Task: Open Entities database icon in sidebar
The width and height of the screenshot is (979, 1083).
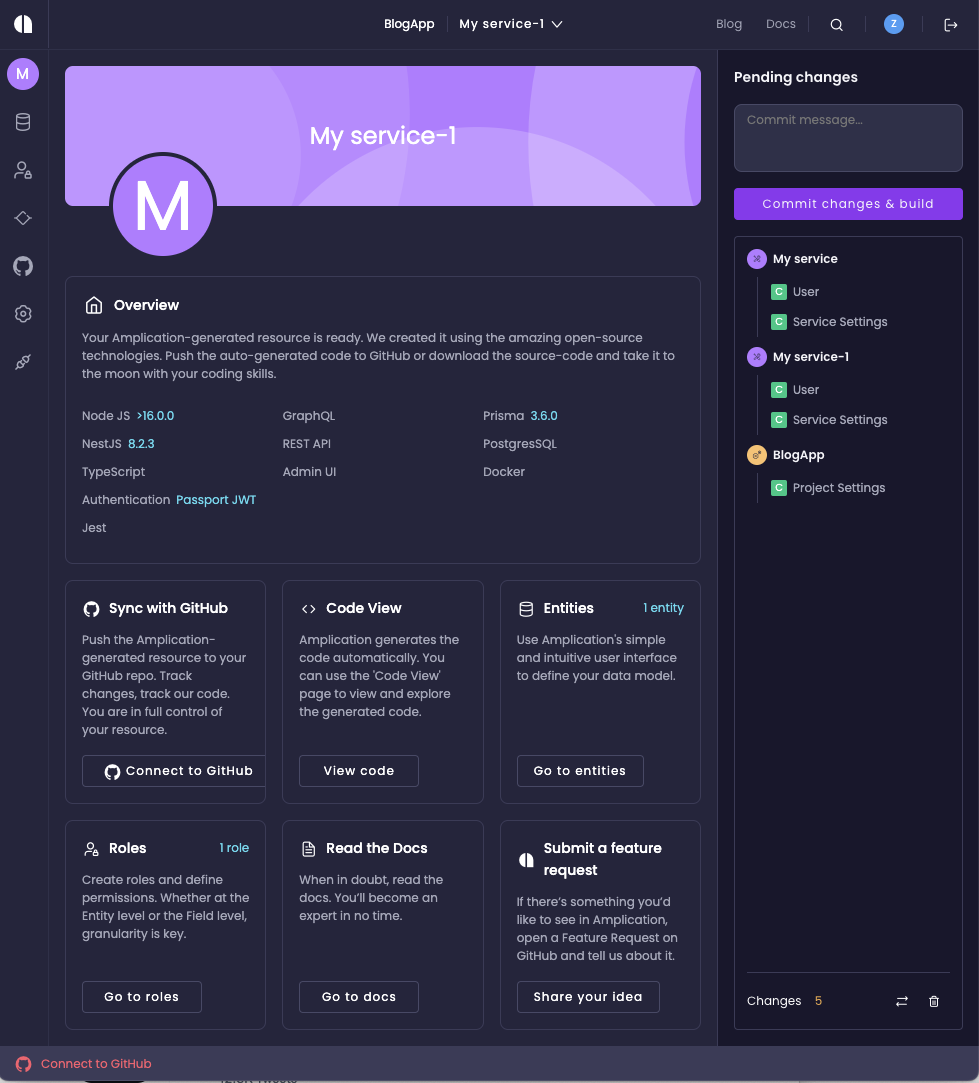Action: point(23,122)
